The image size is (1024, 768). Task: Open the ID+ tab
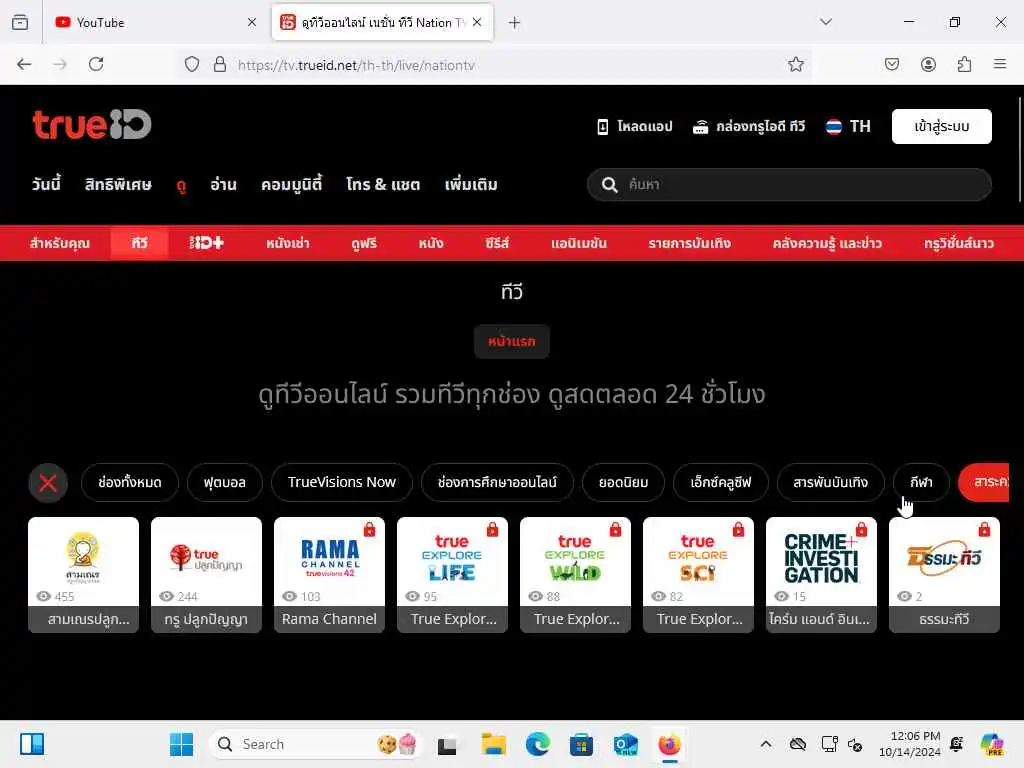click(x=206, y=243)
